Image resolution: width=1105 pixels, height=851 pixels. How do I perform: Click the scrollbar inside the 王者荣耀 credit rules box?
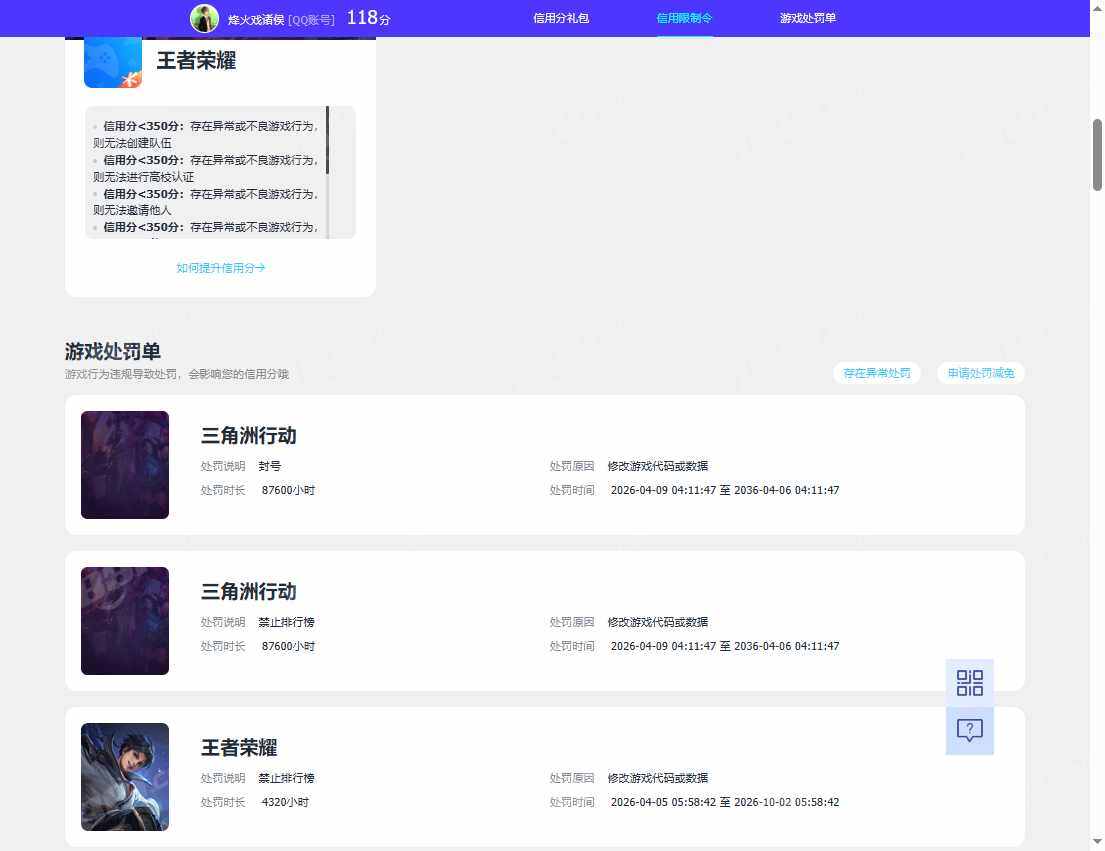pos(328,139)
